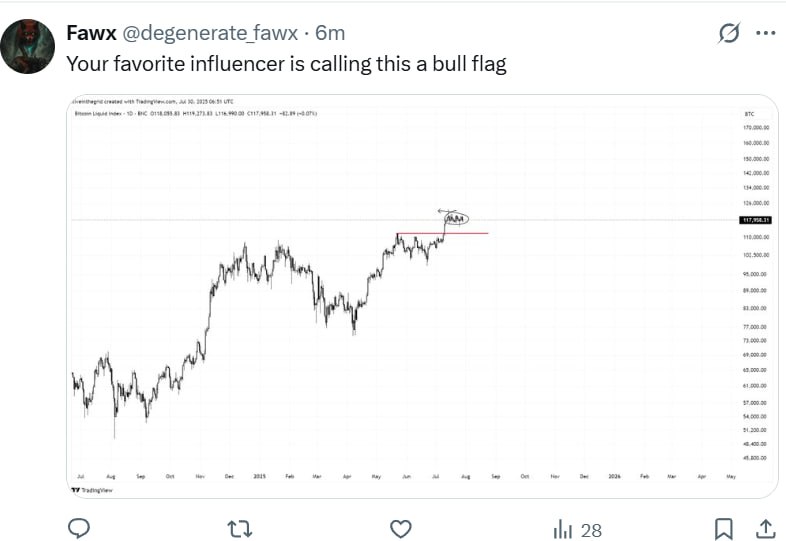
Task: Bookmark this tweet
Action: [724, 528]
